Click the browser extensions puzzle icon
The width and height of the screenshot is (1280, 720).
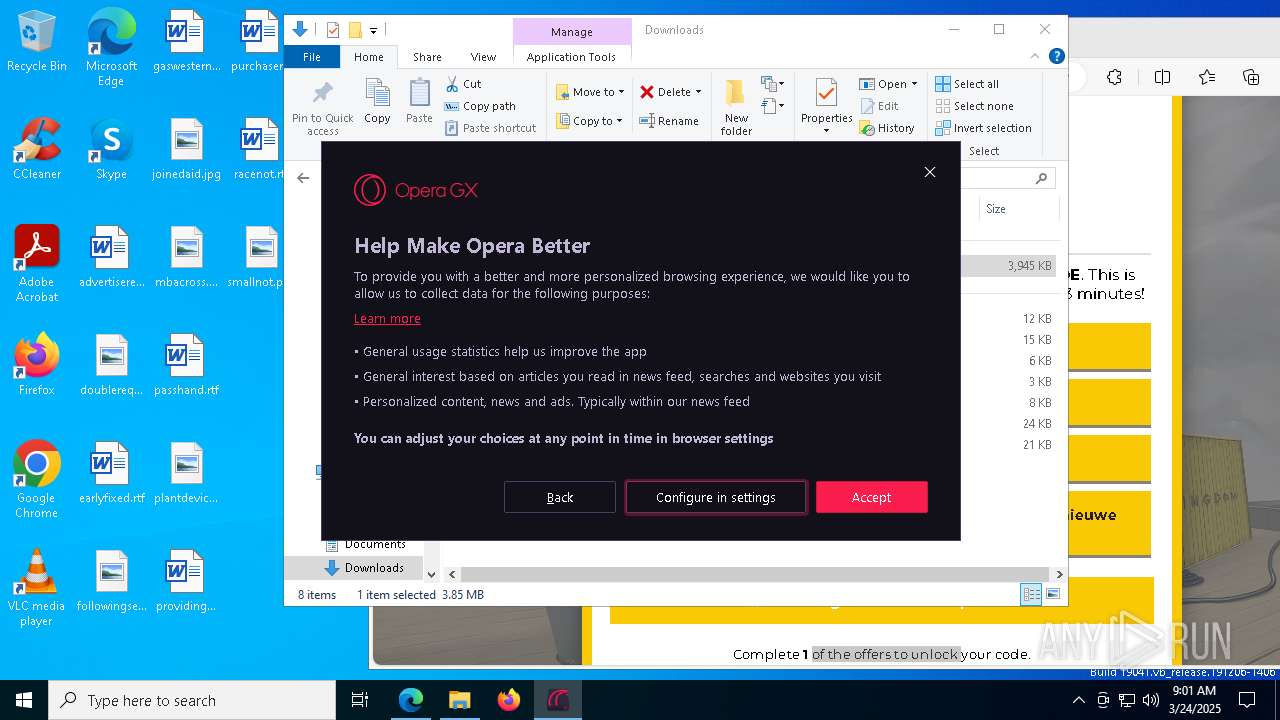point(1115,77)
